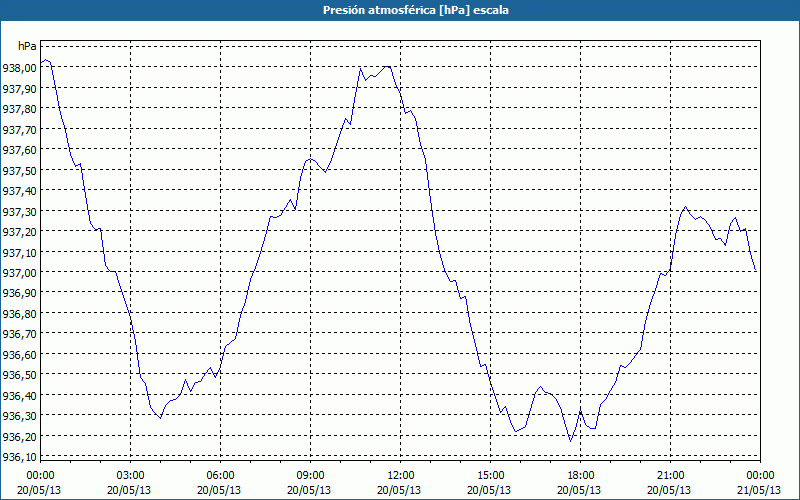Select the 937,20 y-axis value
800x500 pixels.
pyautogui.click(x=19, y=231)
